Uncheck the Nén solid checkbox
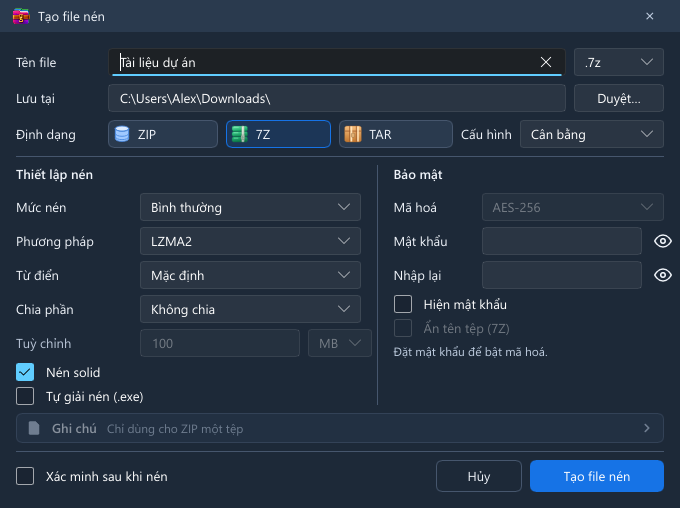680x508 pixels. click(25, 372)
